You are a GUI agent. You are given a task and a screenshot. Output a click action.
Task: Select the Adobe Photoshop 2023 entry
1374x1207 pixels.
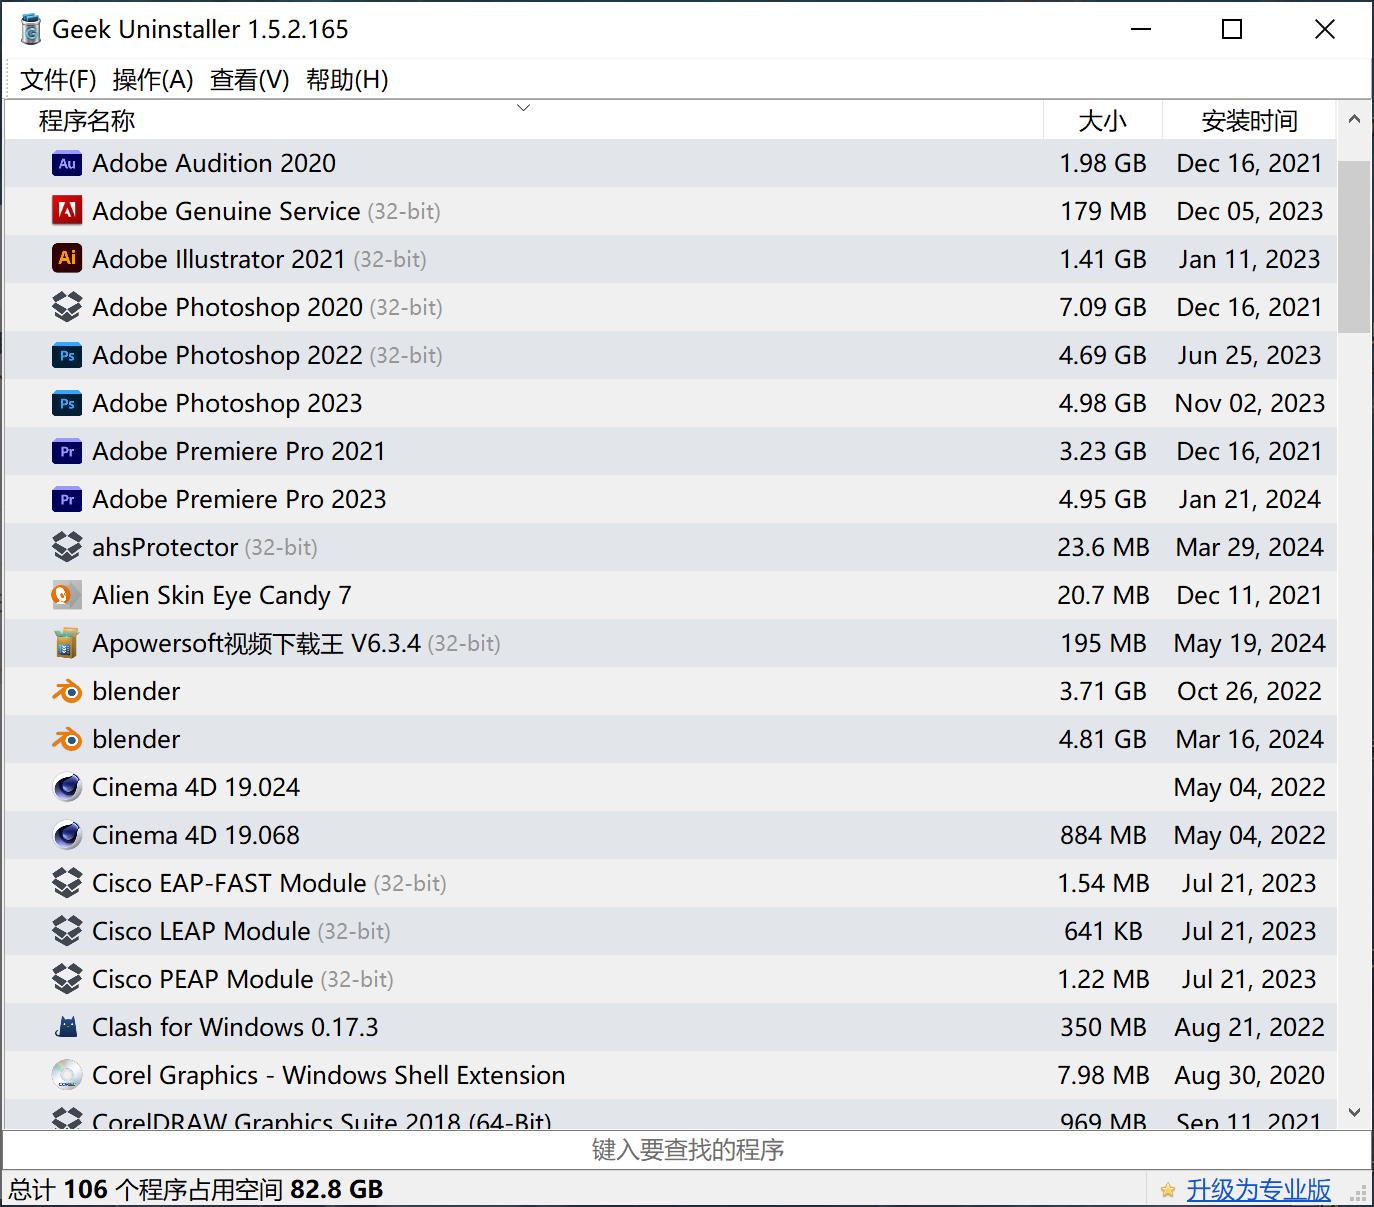pyautogui.click(x=671, y=403)
